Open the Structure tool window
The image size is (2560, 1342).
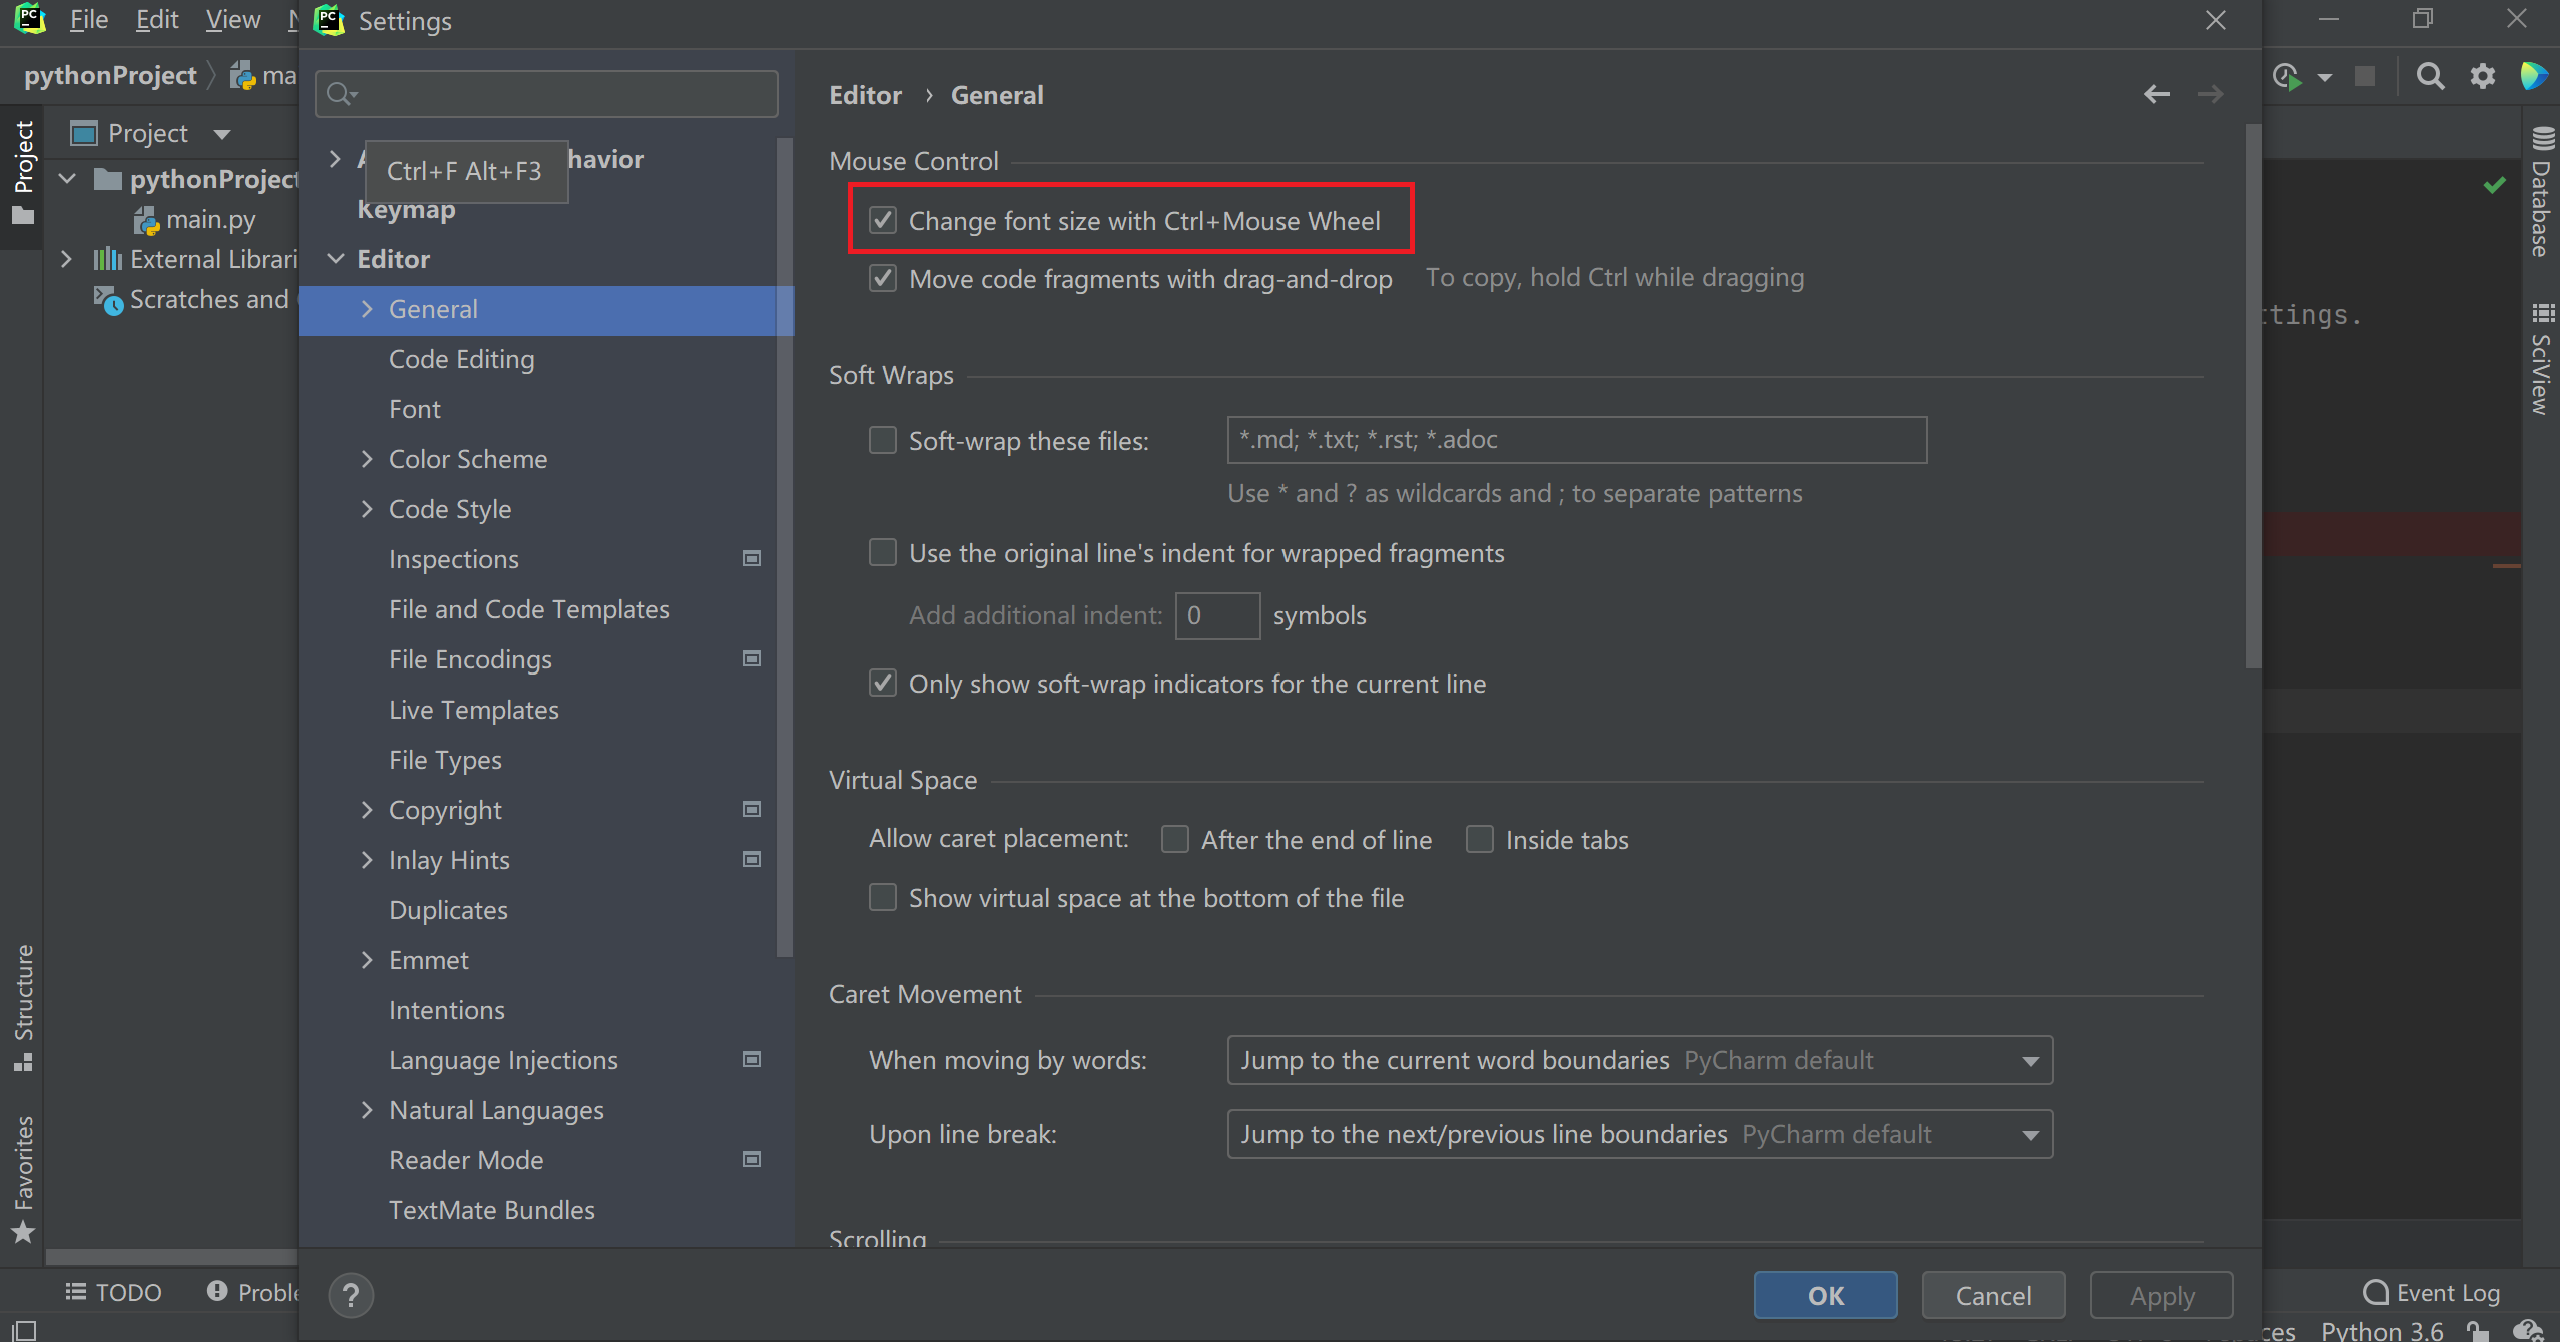(x=24, y=1006)
